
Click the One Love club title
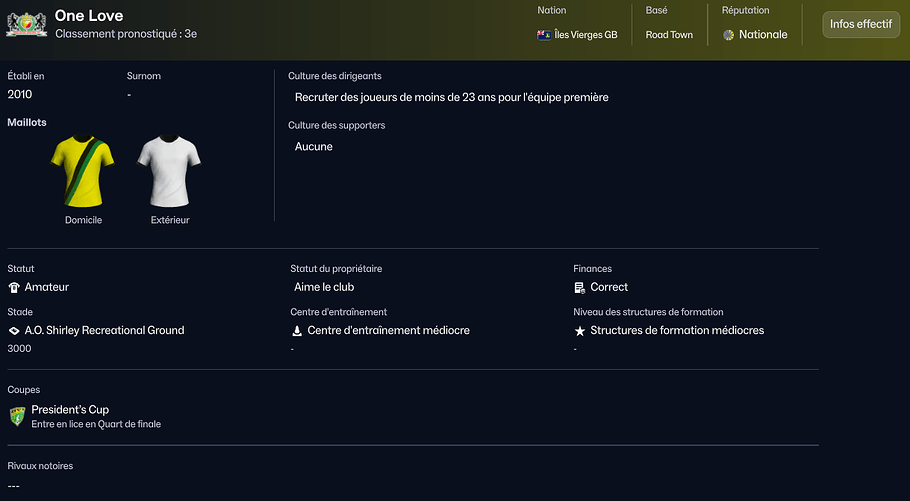(90, 15)
